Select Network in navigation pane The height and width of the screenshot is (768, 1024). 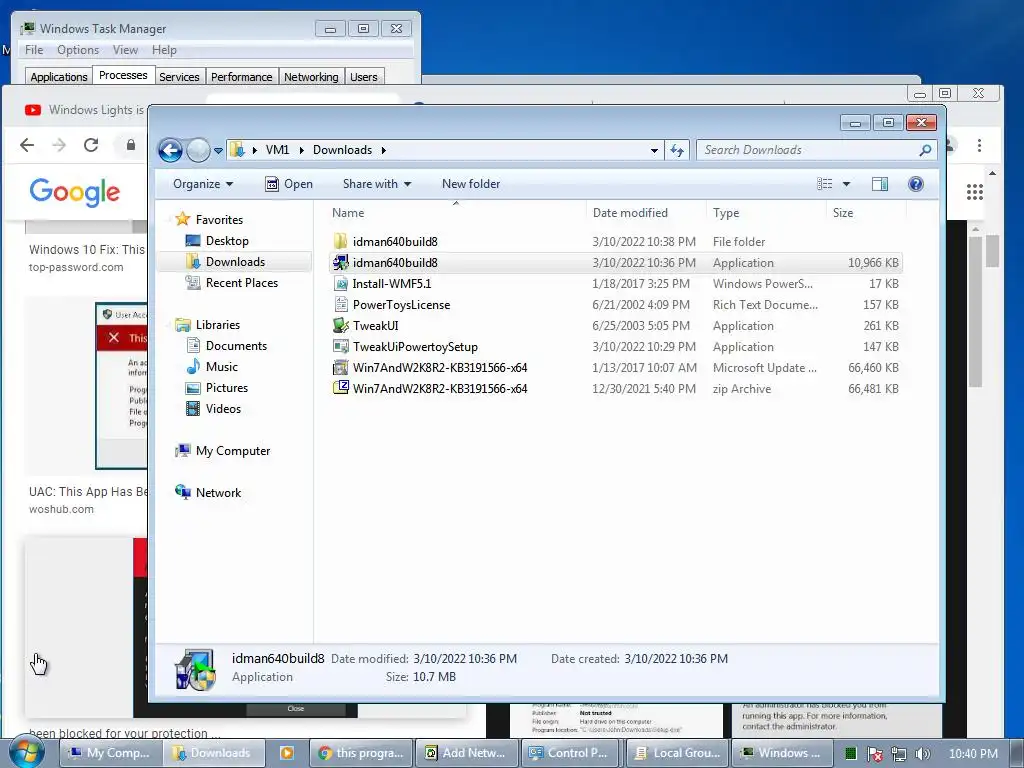click(208, 492)
